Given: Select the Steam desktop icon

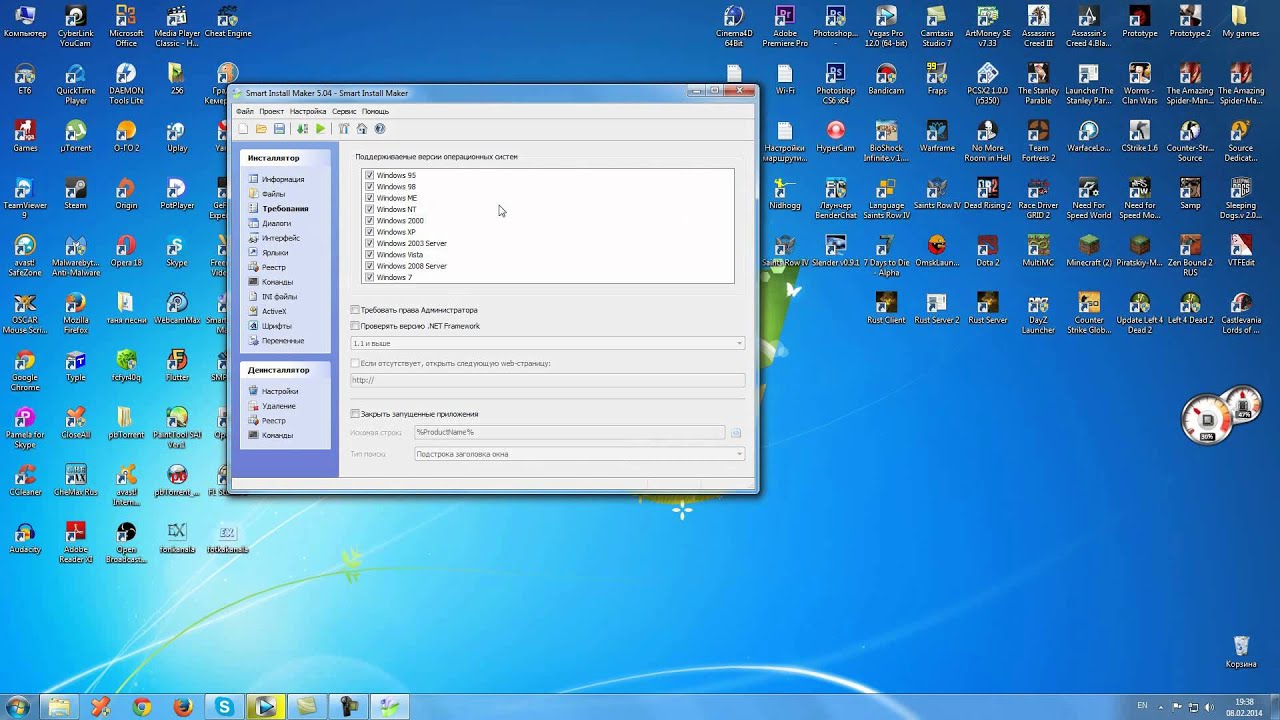Looking at the screenshot, I should coord(75,194).
